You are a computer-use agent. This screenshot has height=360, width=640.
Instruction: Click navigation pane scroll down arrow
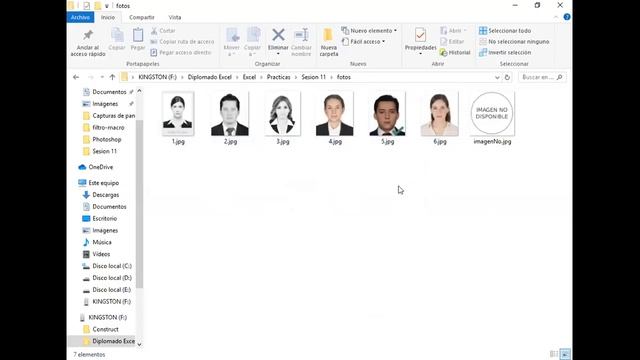(x=139, y=344)
